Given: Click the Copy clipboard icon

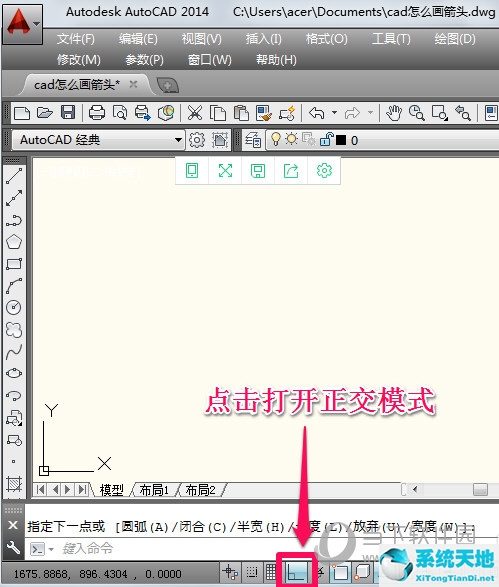Looking at the screenshot, I should 218,113.
